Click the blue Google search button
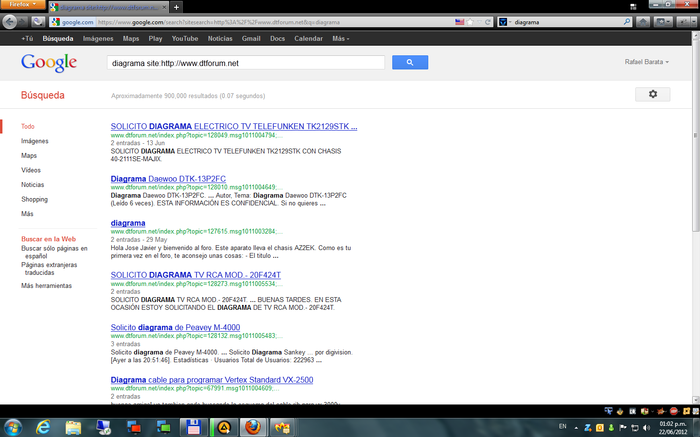The image size is (700, 437). point(410,62)
